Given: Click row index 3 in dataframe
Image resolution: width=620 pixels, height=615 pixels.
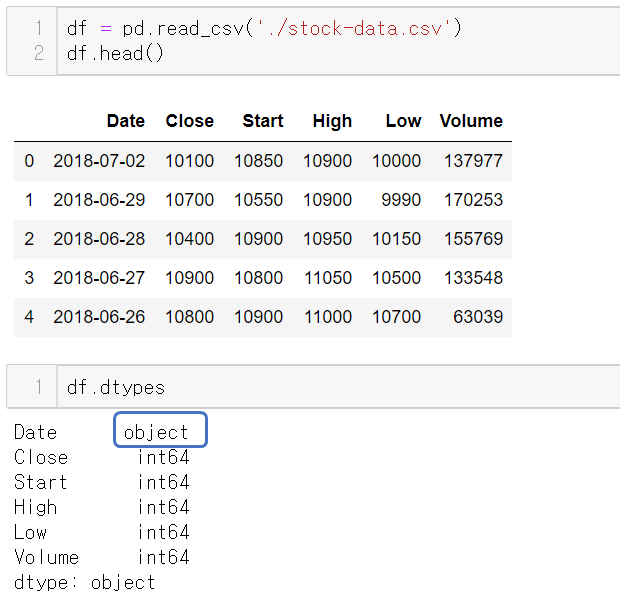Looking at the screenshot, I should pyautogui.click(x=29, y=278).
